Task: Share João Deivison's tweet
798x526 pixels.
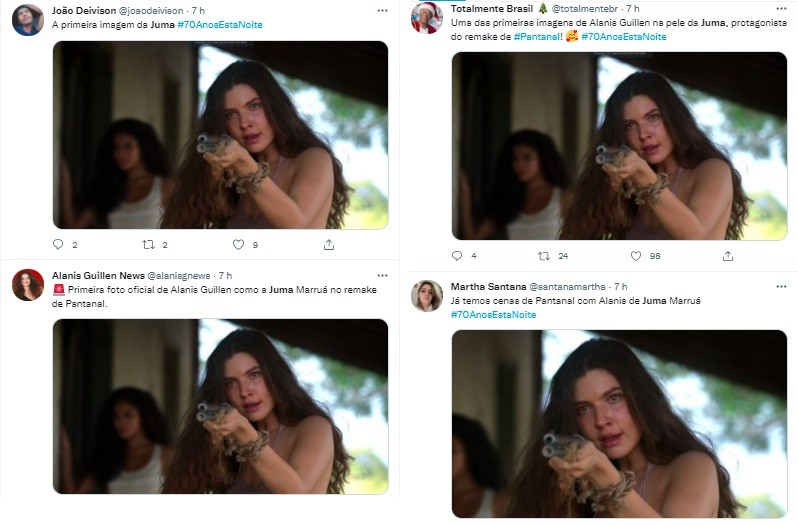Action: 329,244
